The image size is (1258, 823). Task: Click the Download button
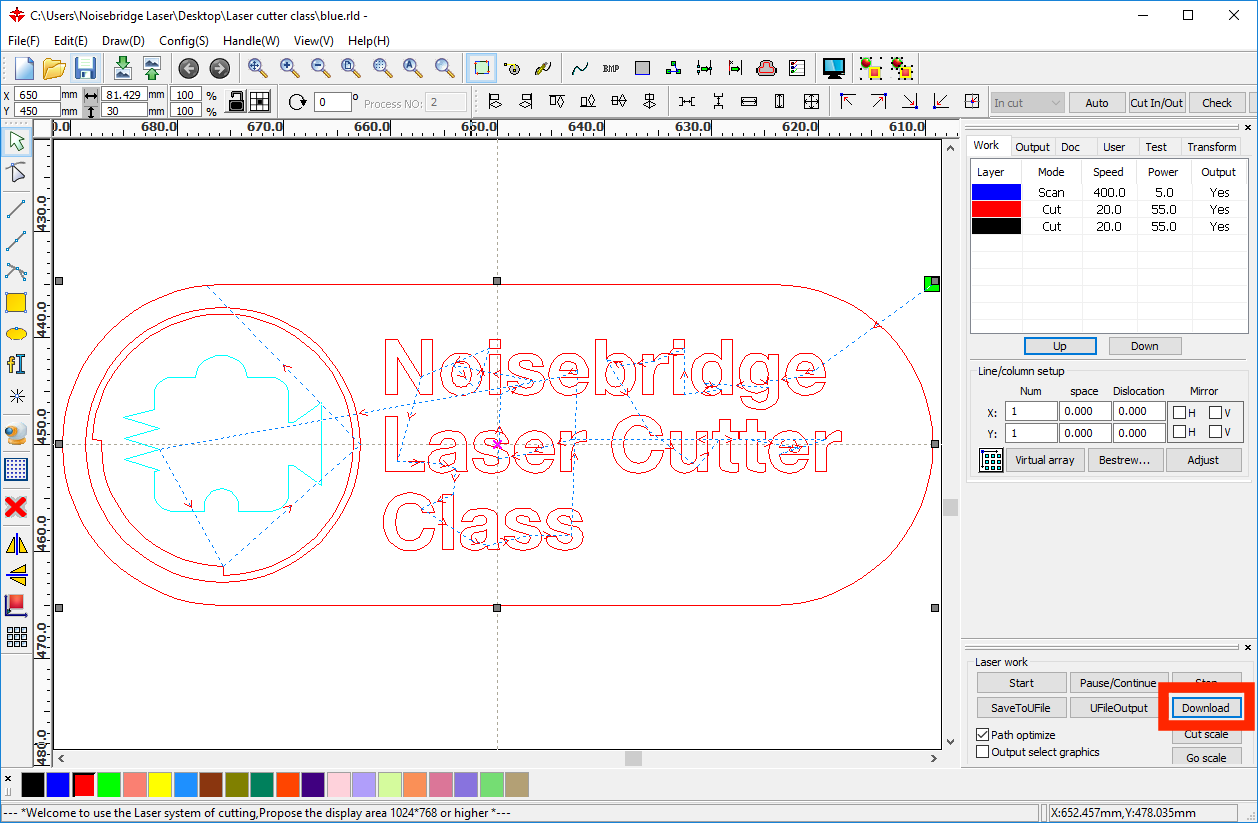[x=1205, y=708]
